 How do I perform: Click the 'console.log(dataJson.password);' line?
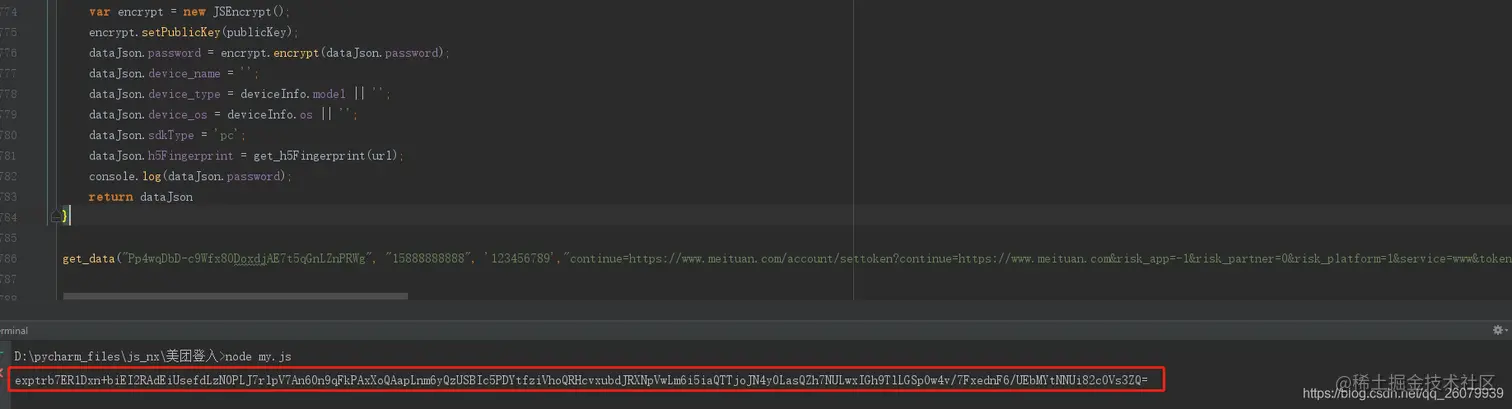(190, 176)
